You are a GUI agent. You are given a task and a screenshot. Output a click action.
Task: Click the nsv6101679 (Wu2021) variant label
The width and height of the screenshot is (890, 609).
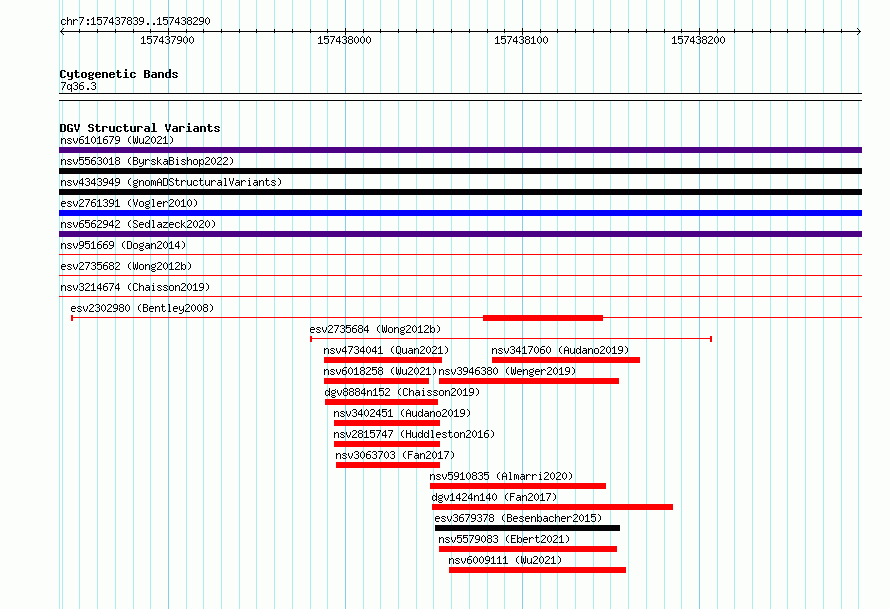(117, 140)
